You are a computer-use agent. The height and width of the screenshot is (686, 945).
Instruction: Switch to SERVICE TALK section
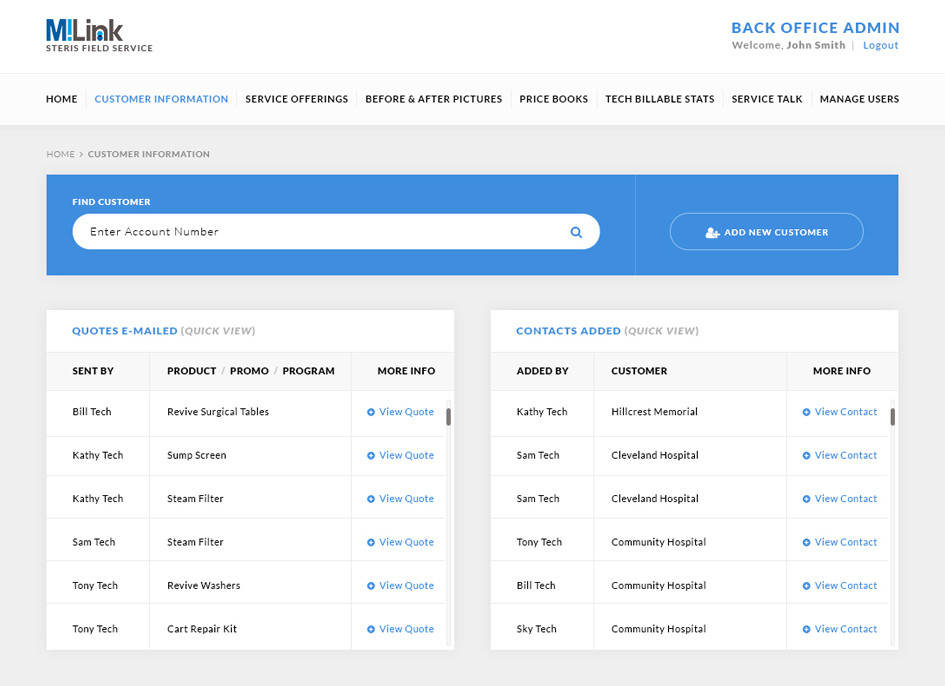click(x=766, y=99)
